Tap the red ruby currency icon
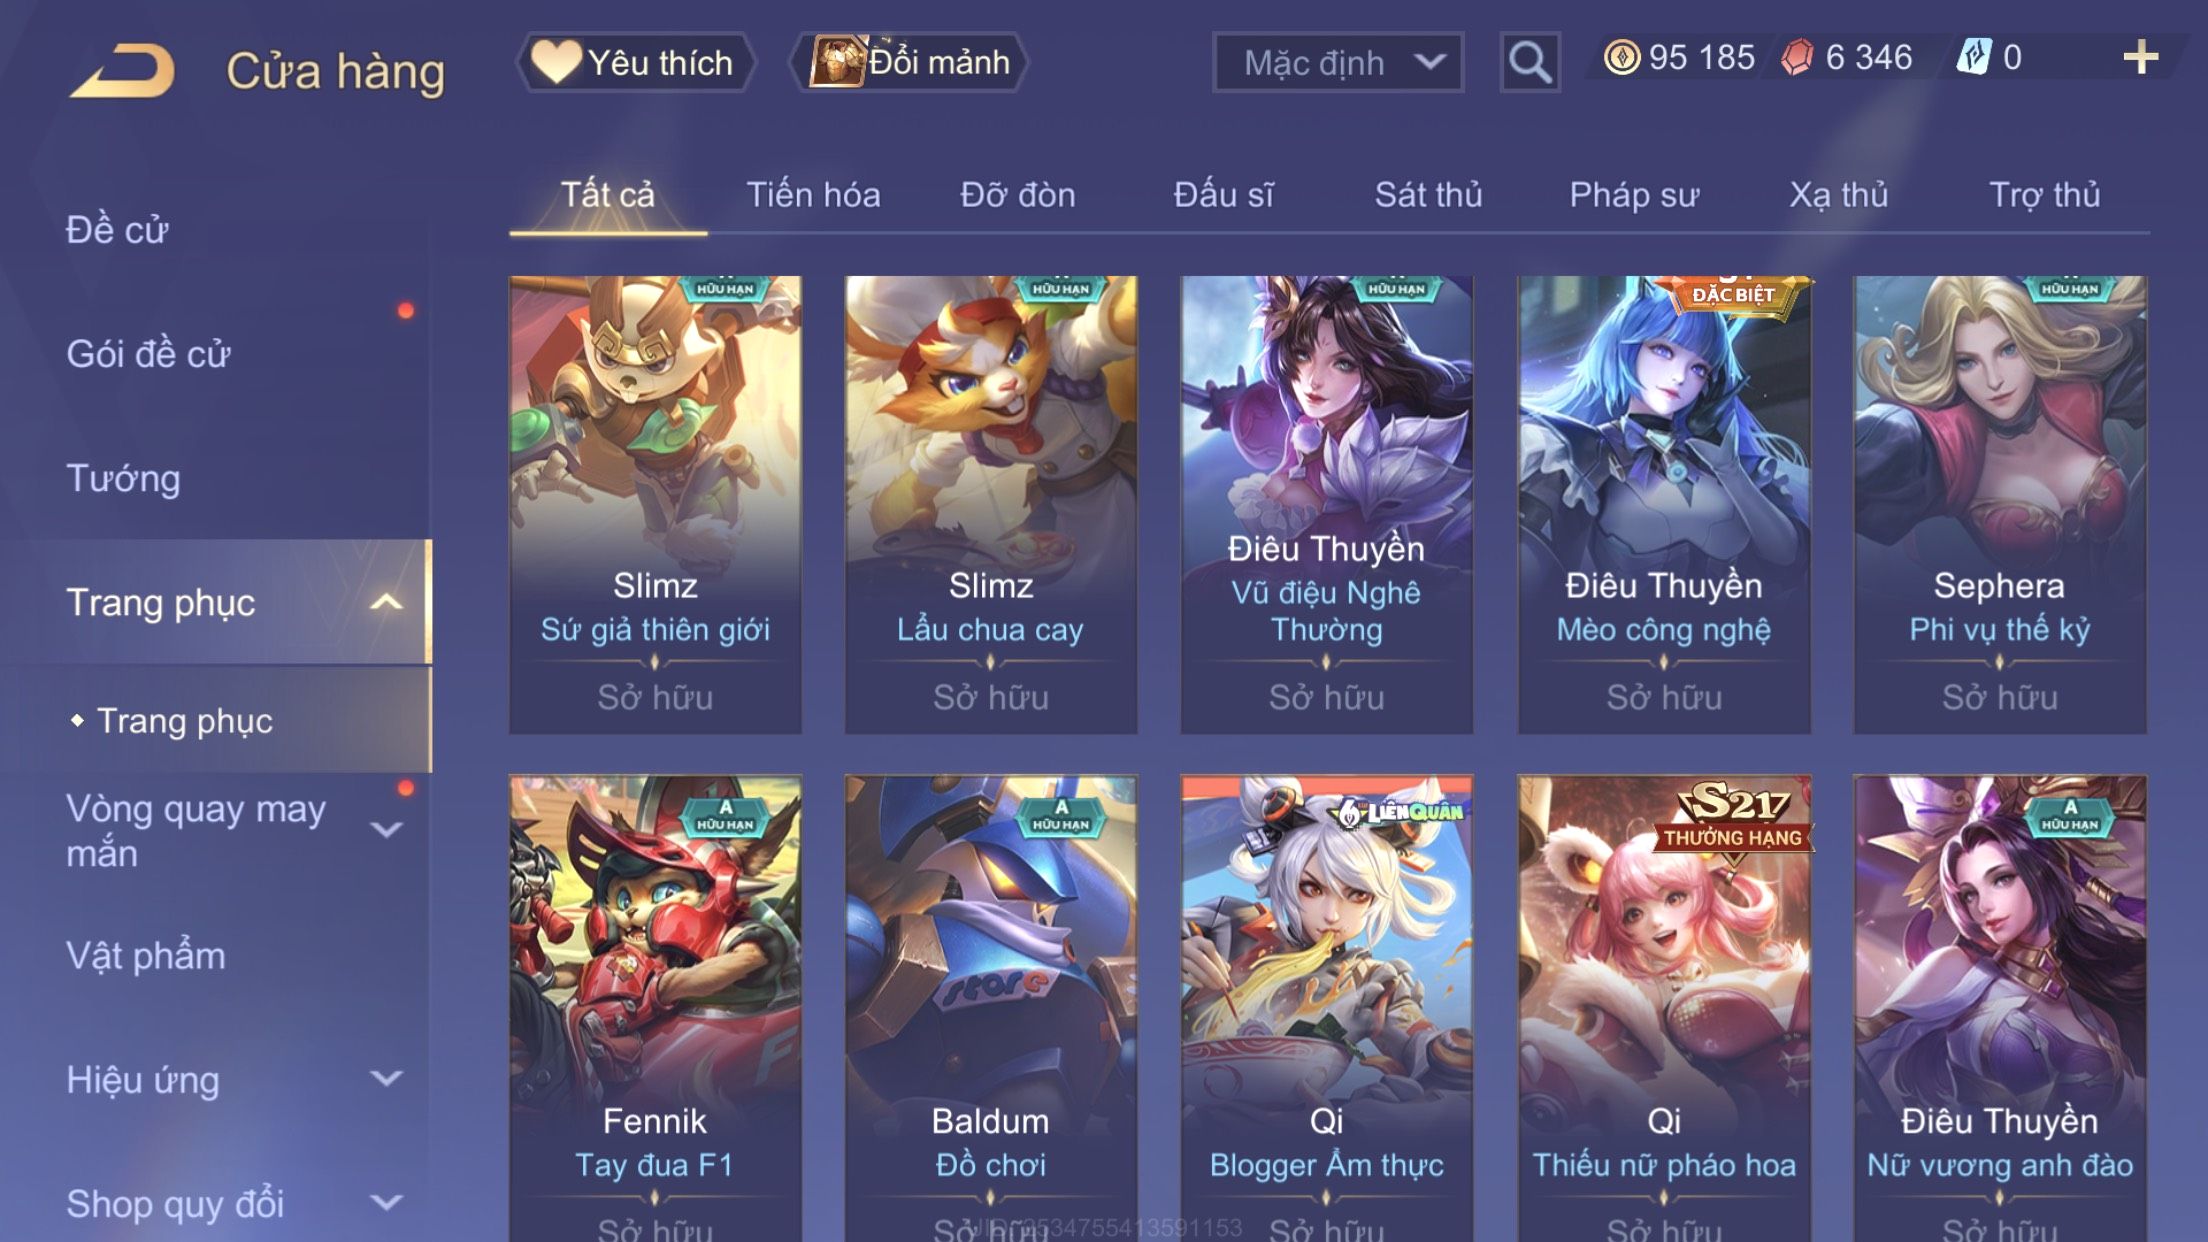2208x1242 pixels. tap(1797, 57)
